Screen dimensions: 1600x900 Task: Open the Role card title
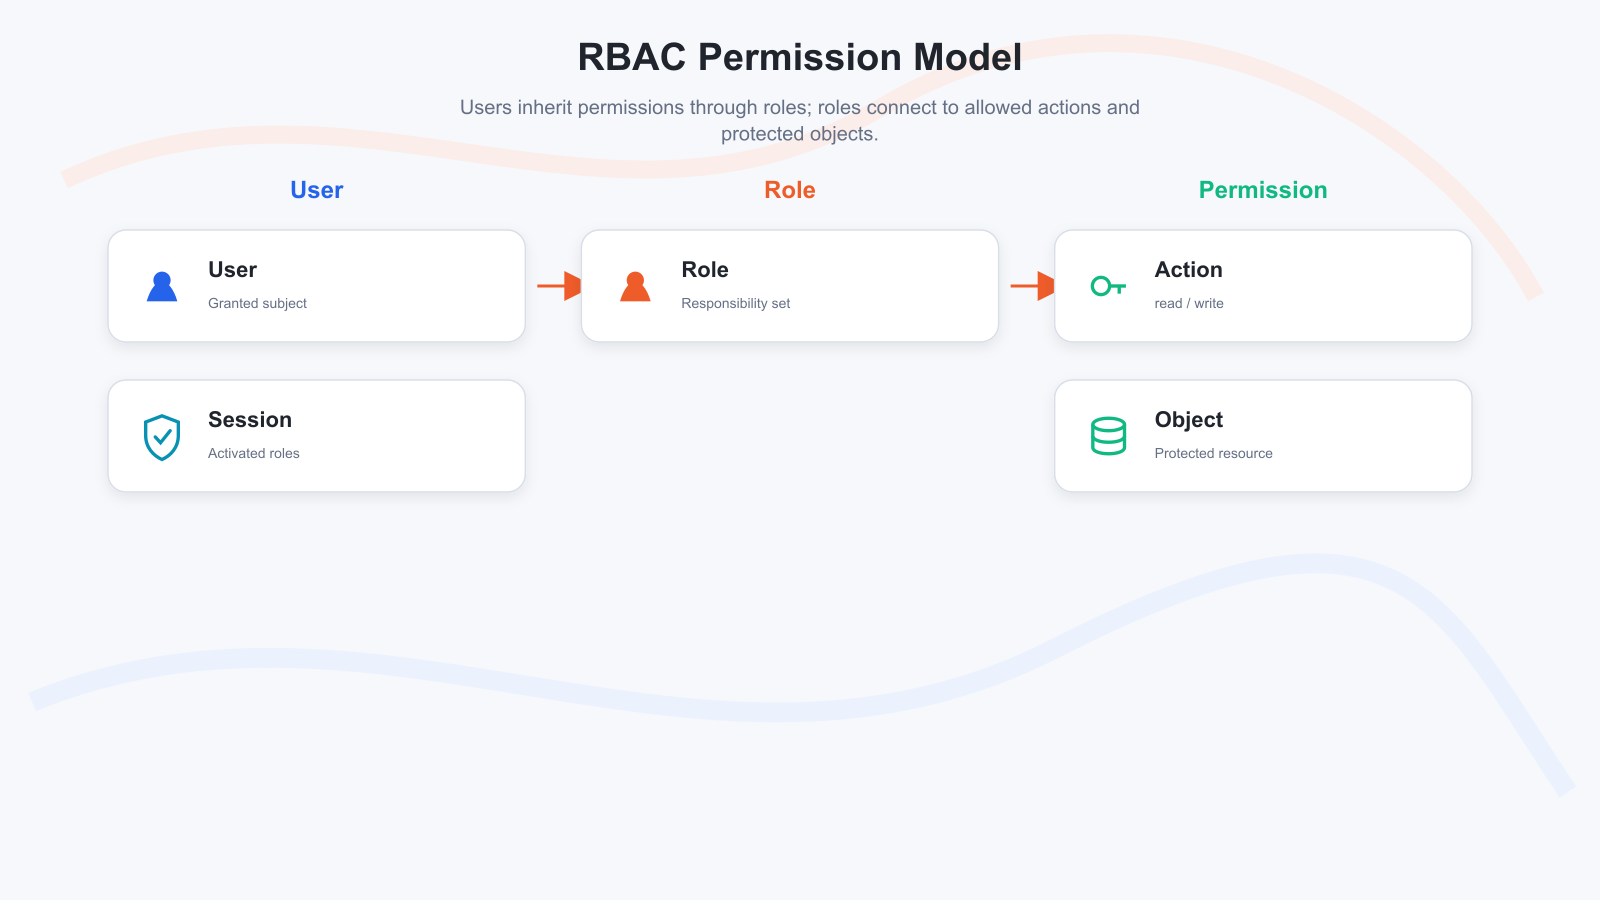pyautogui.click(x=705, y=270)
